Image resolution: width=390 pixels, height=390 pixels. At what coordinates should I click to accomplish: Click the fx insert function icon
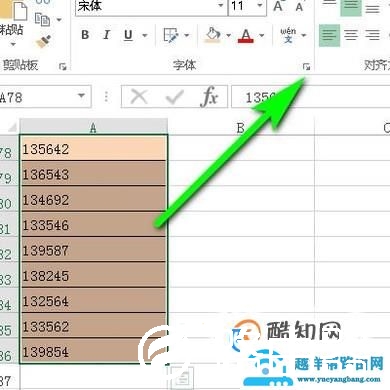coord(209,97)
